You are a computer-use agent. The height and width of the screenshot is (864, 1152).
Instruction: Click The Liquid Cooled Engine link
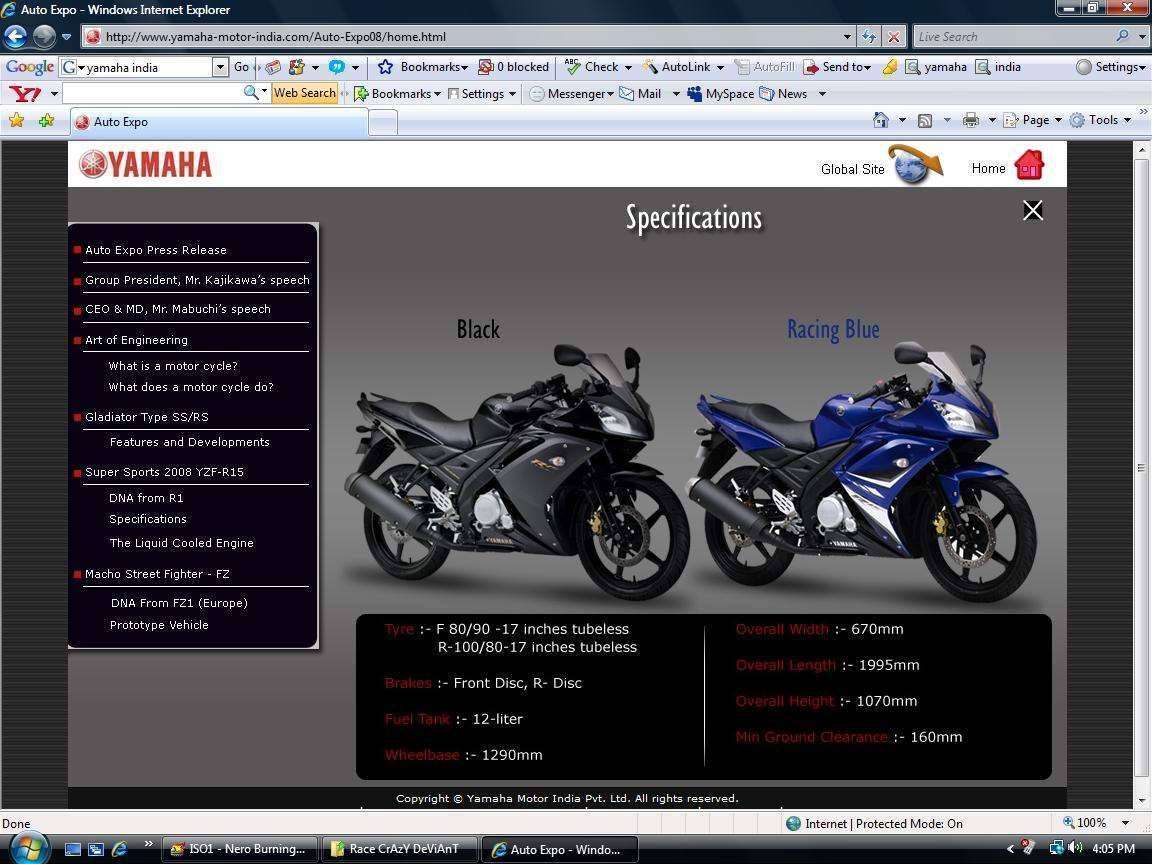(x=181, y=543)
